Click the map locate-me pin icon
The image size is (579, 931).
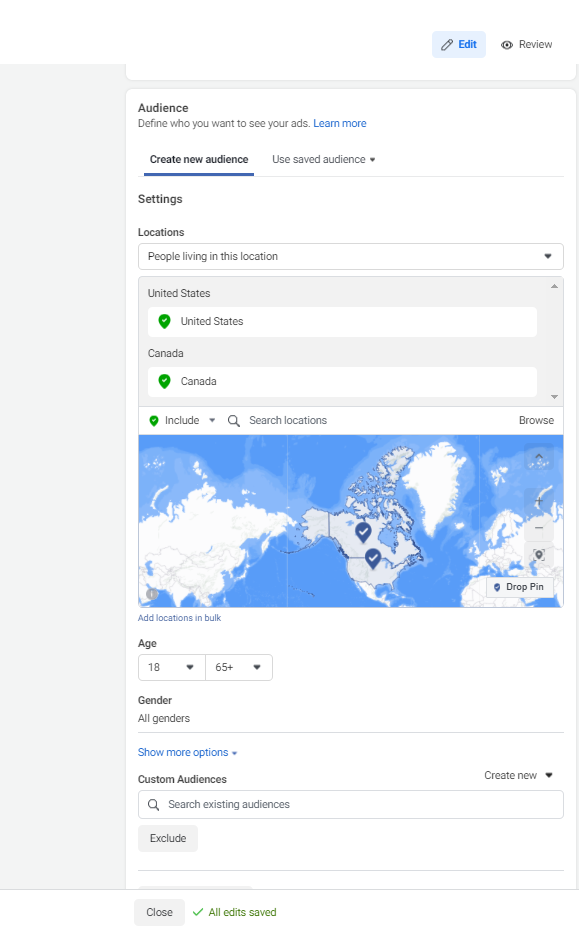click(x=539, y=555)
